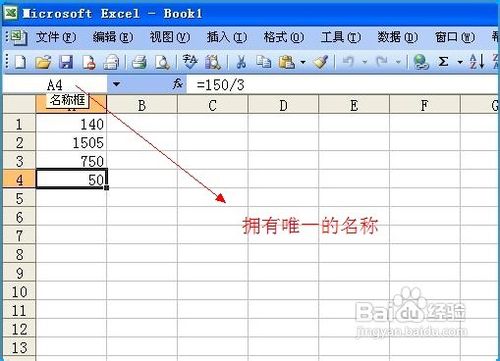Save the workbook with floppy disk icon
500x361 pixels.
tap(66, 62)
